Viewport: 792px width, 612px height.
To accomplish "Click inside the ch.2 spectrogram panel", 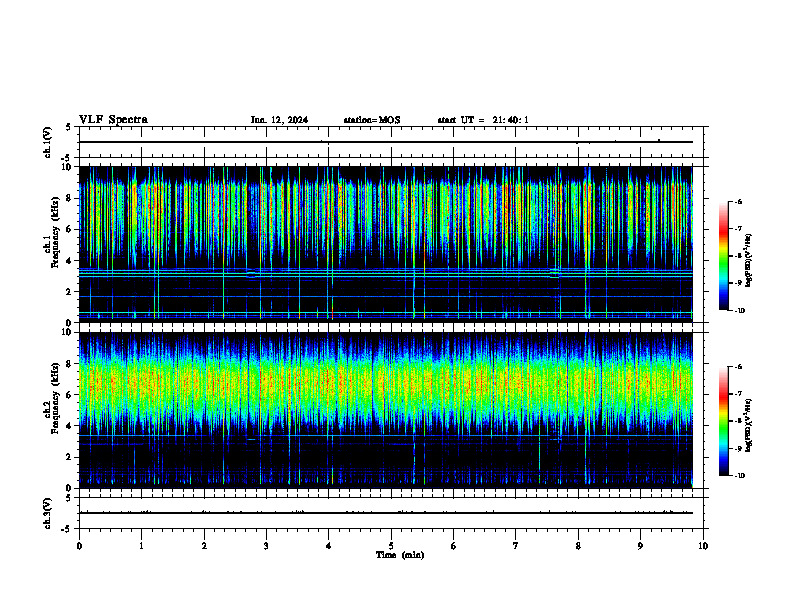I will click(385, 410).
